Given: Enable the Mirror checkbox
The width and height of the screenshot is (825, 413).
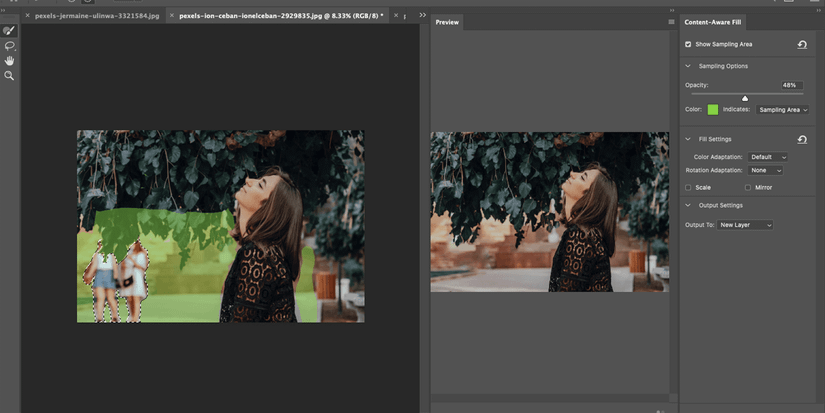Looking at the screenshot, I should (x=748, y=187).
